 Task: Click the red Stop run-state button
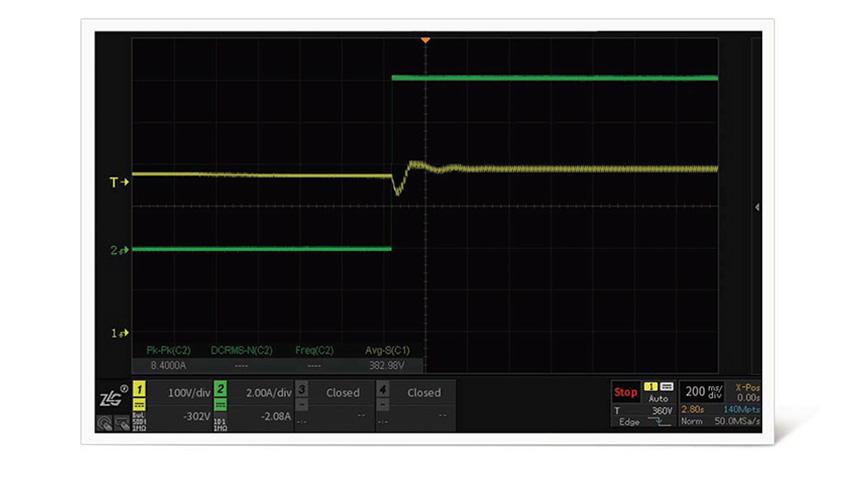pos(626,392)
